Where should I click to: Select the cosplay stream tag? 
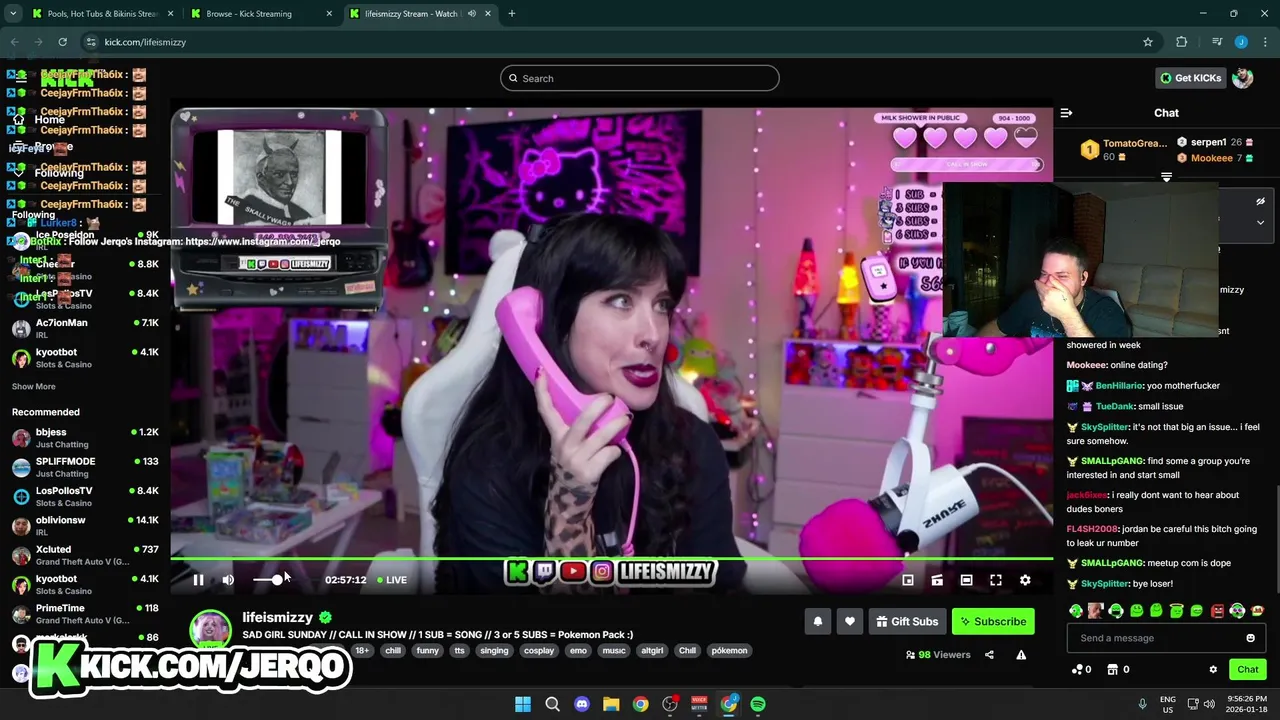click(539, 650)
